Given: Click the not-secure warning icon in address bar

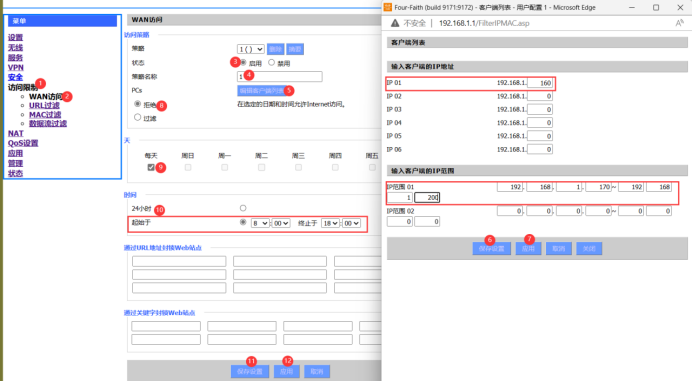Looking at the screenshot, I should tap(395, 23).
